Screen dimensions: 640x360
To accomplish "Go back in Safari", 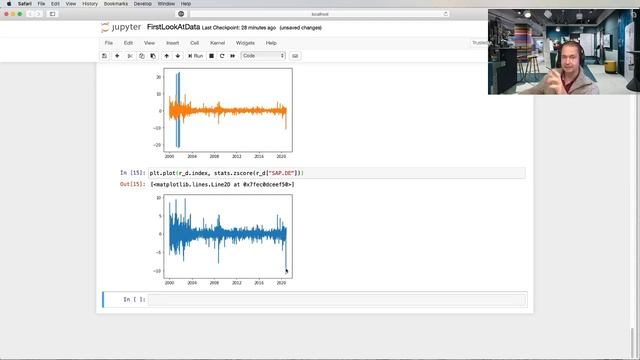I will 30,14.
